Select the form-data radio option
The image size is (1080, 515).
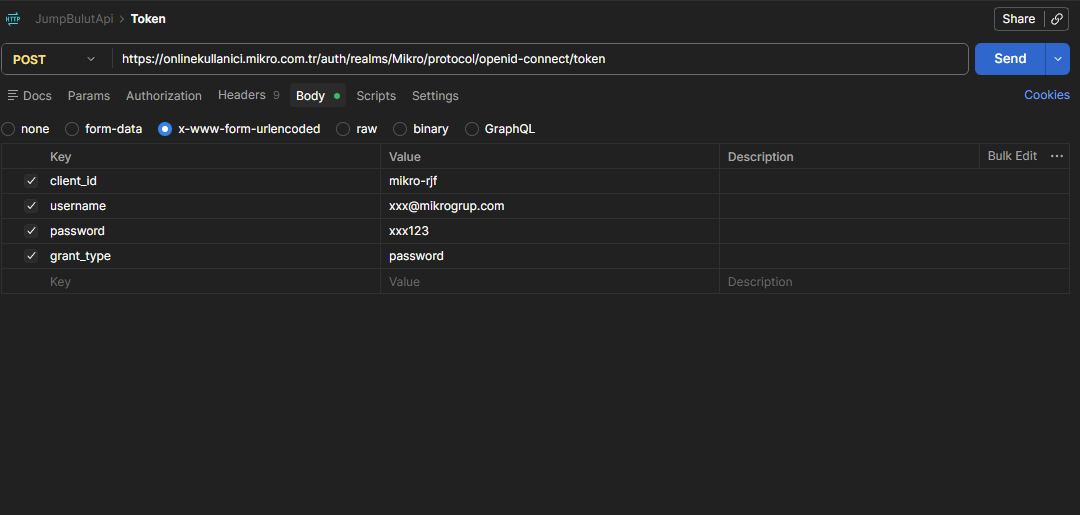pyautogui.click(x=72, y=129)
